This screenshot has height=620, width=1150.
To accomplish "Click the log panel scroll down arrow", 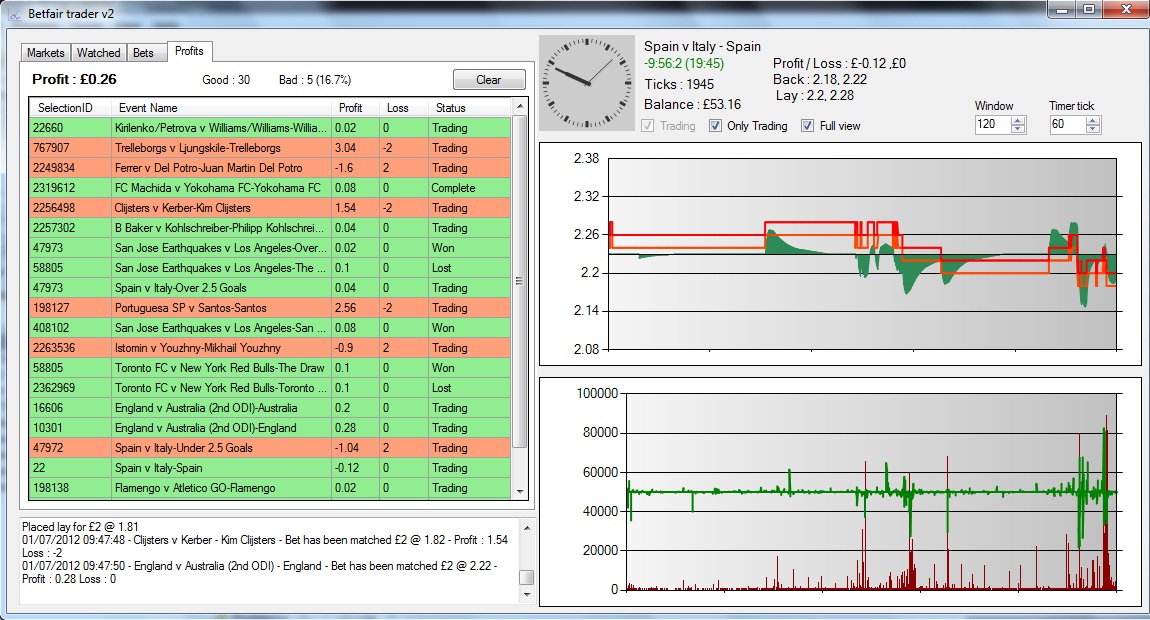I will point(526,596).
